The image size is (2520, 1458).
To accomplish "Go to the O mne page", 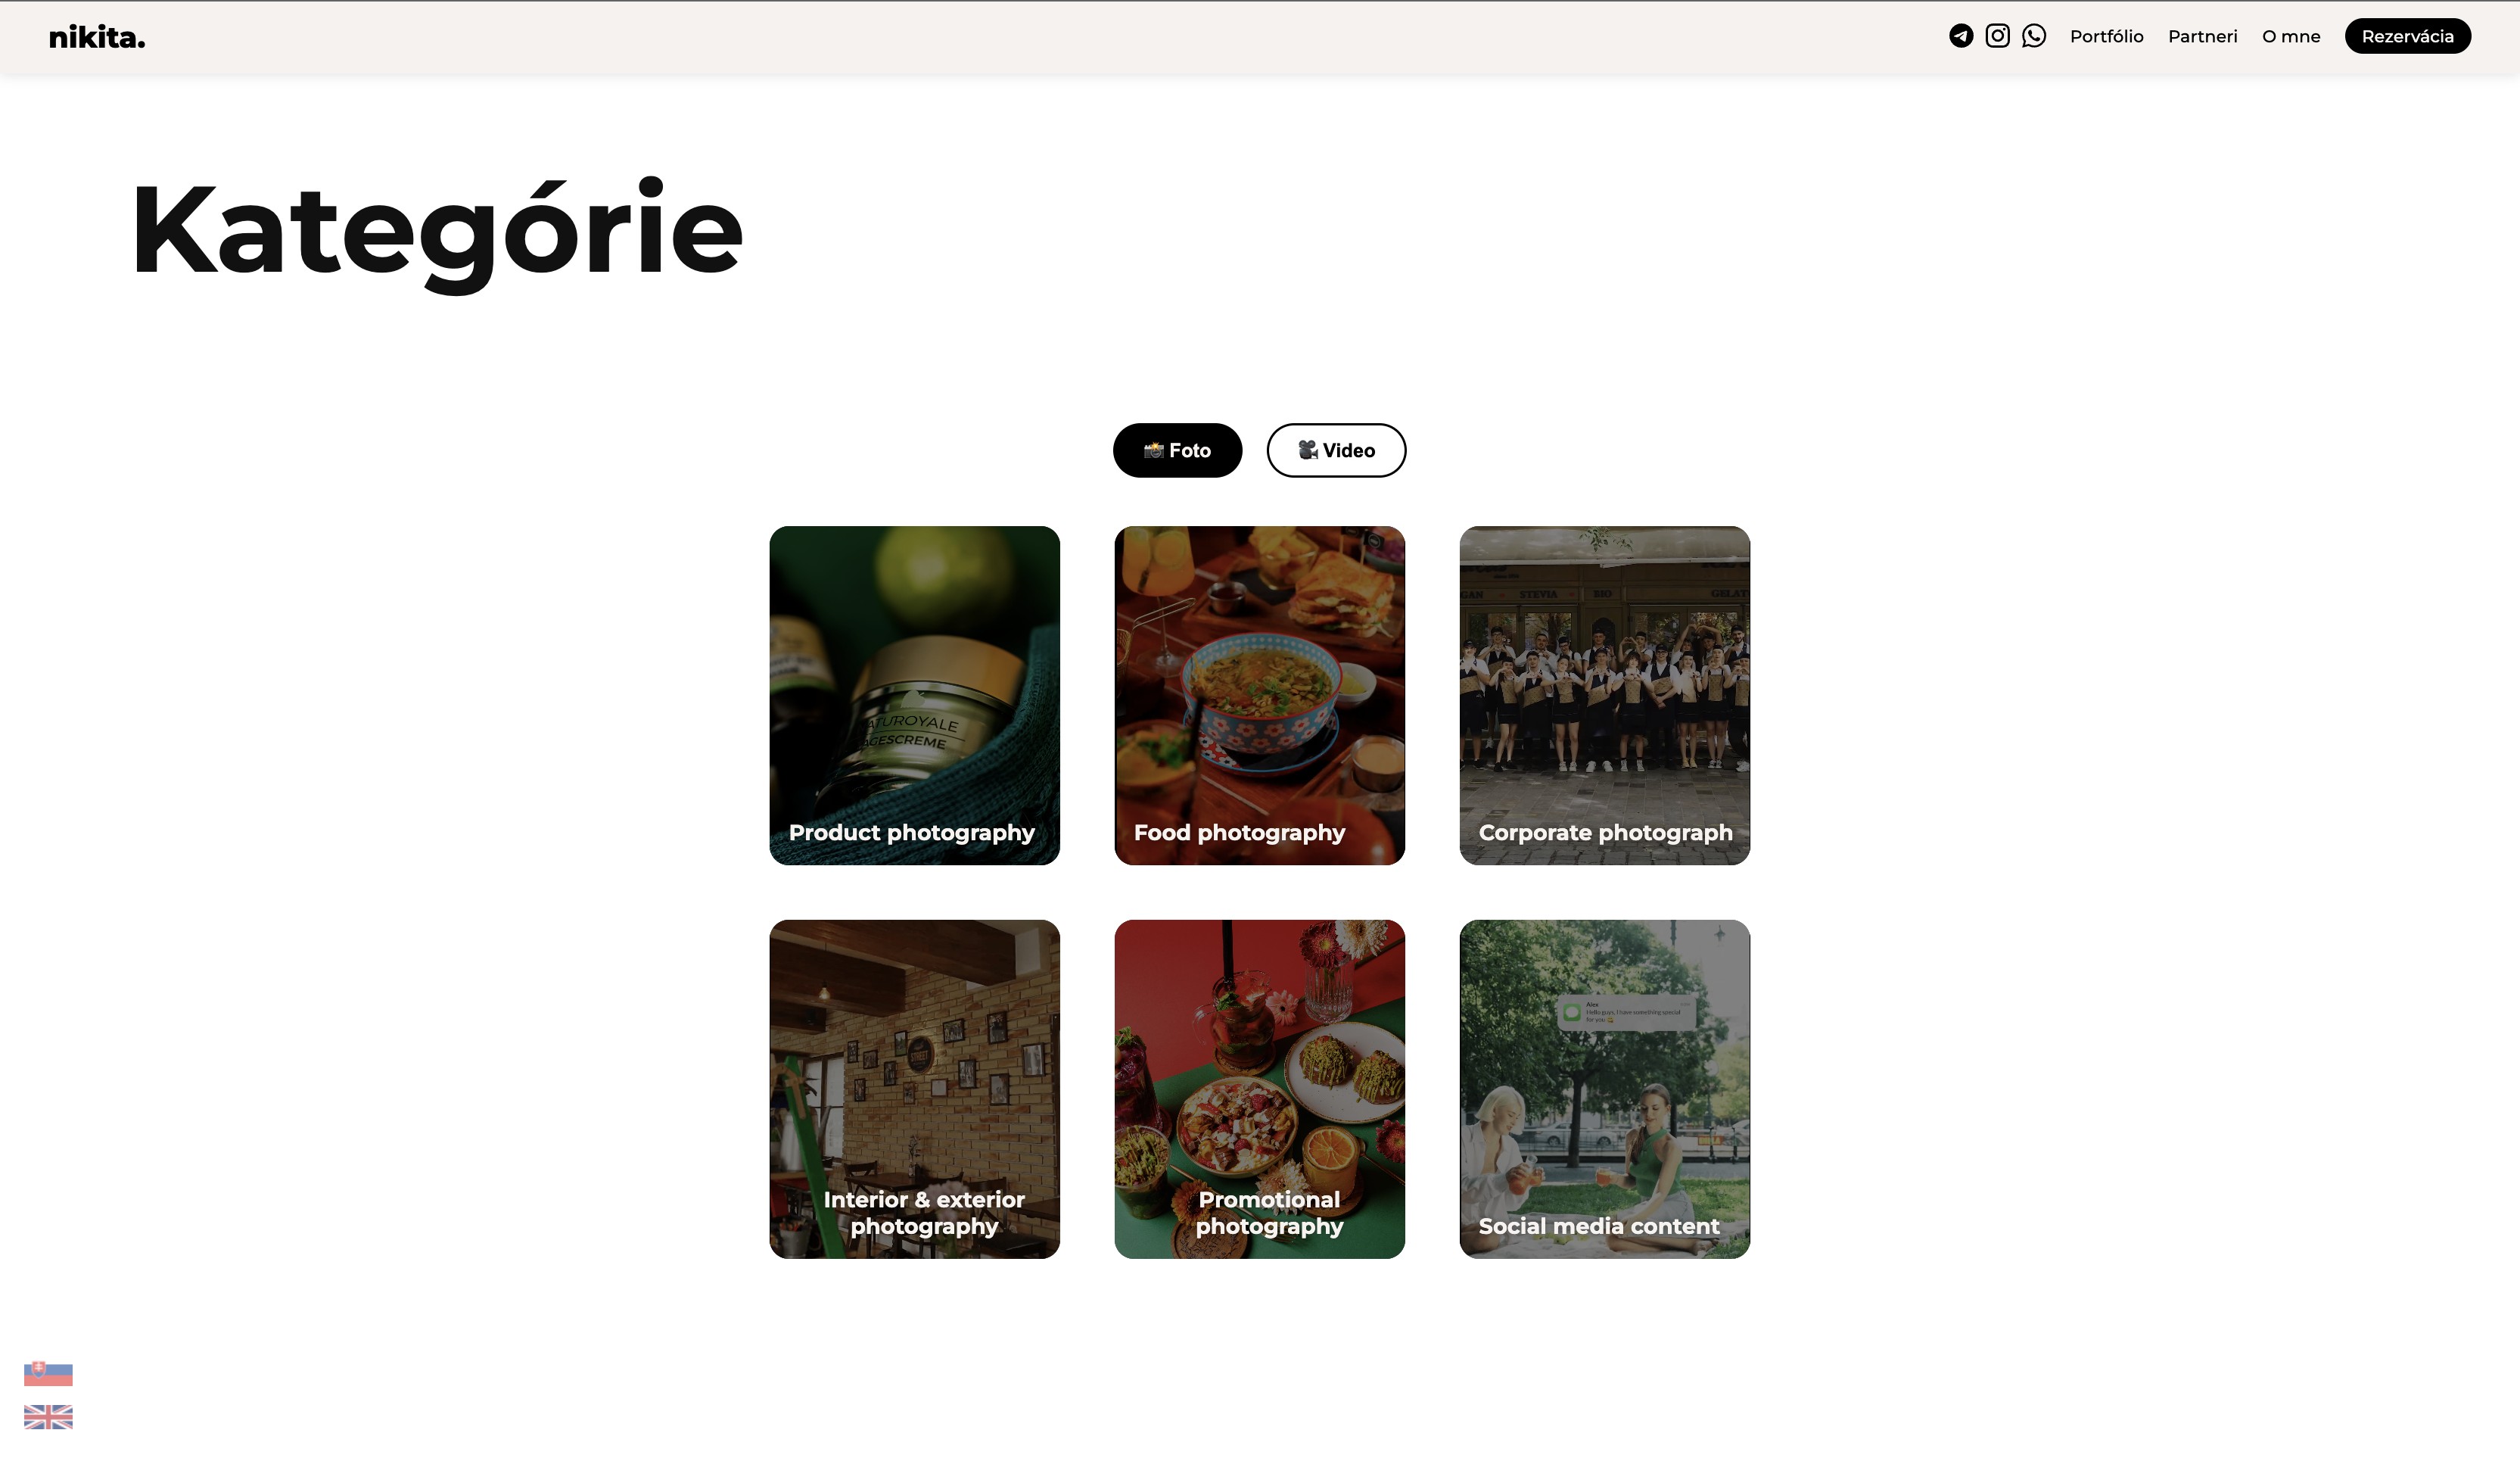I will click(2290, 36).
